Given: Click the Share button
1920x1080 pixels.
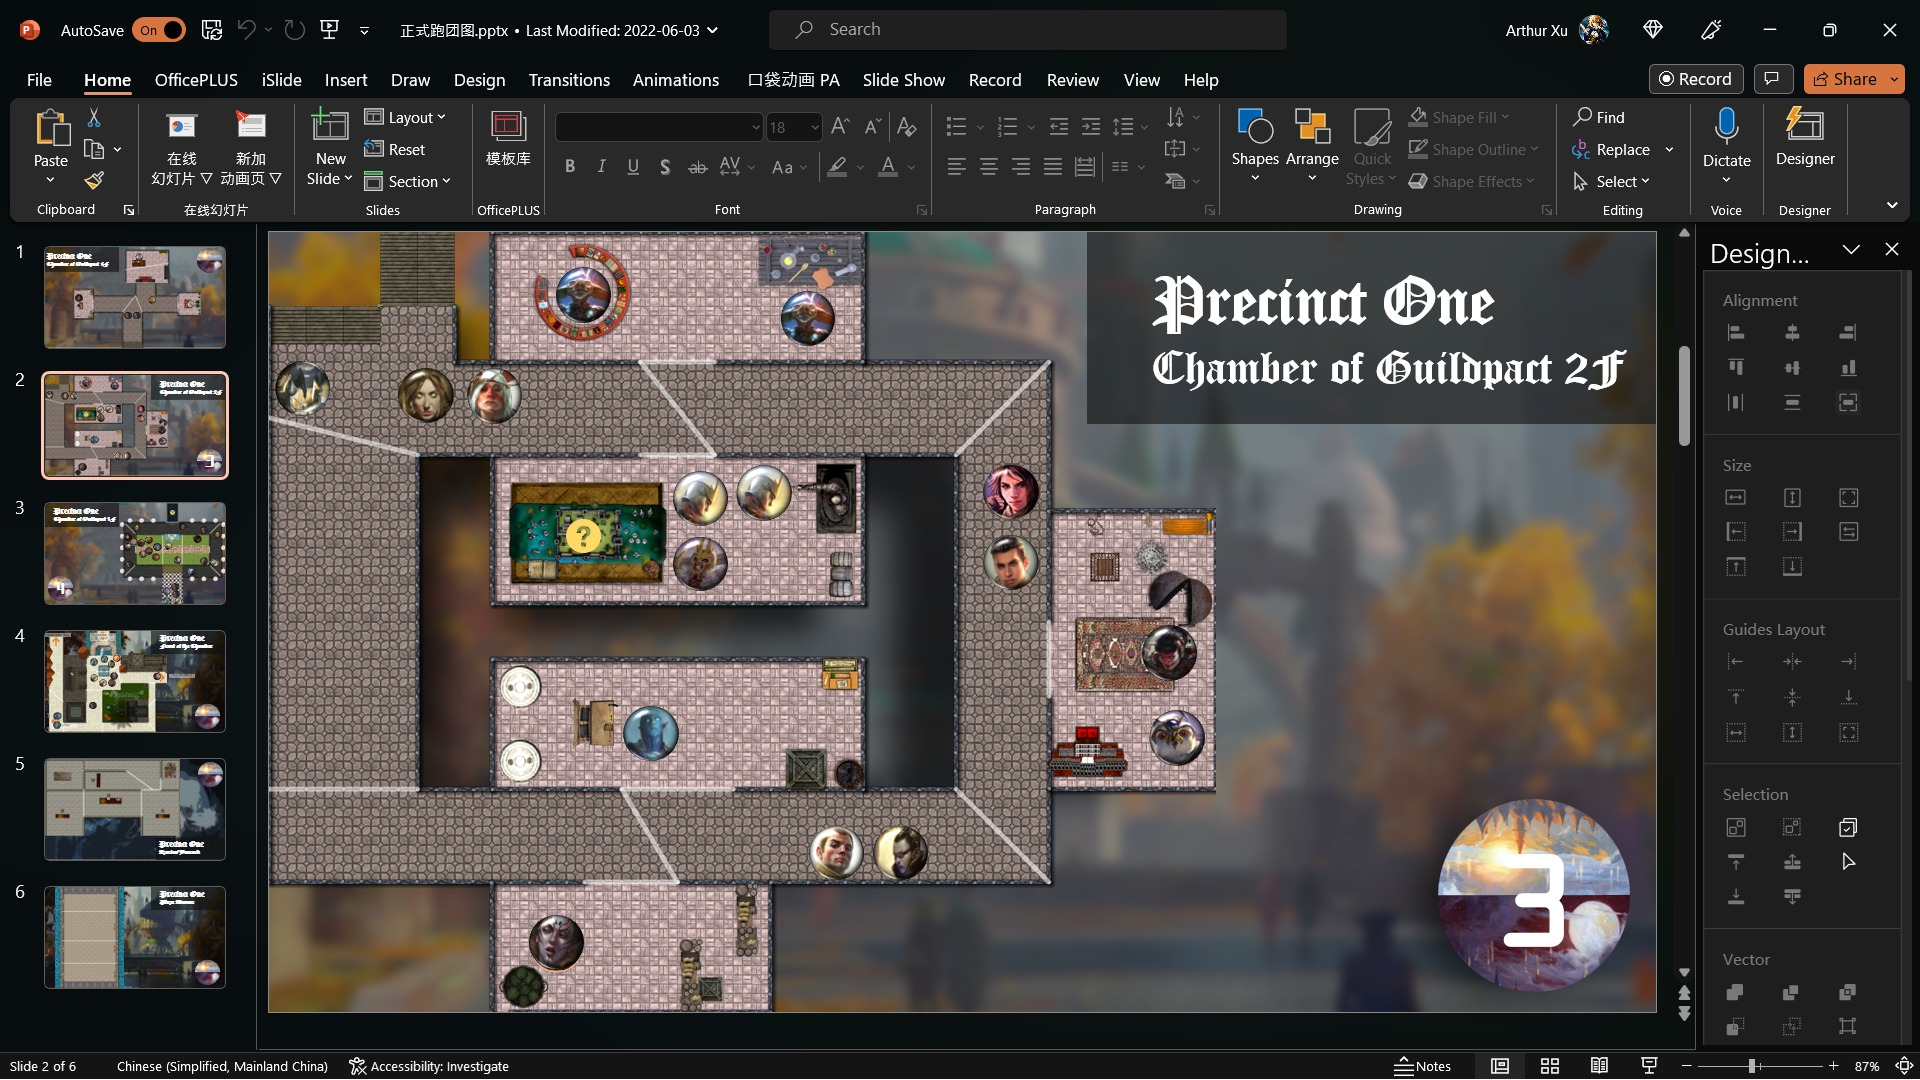Looking at the screenshot, I should click(x=1845, y=79).
